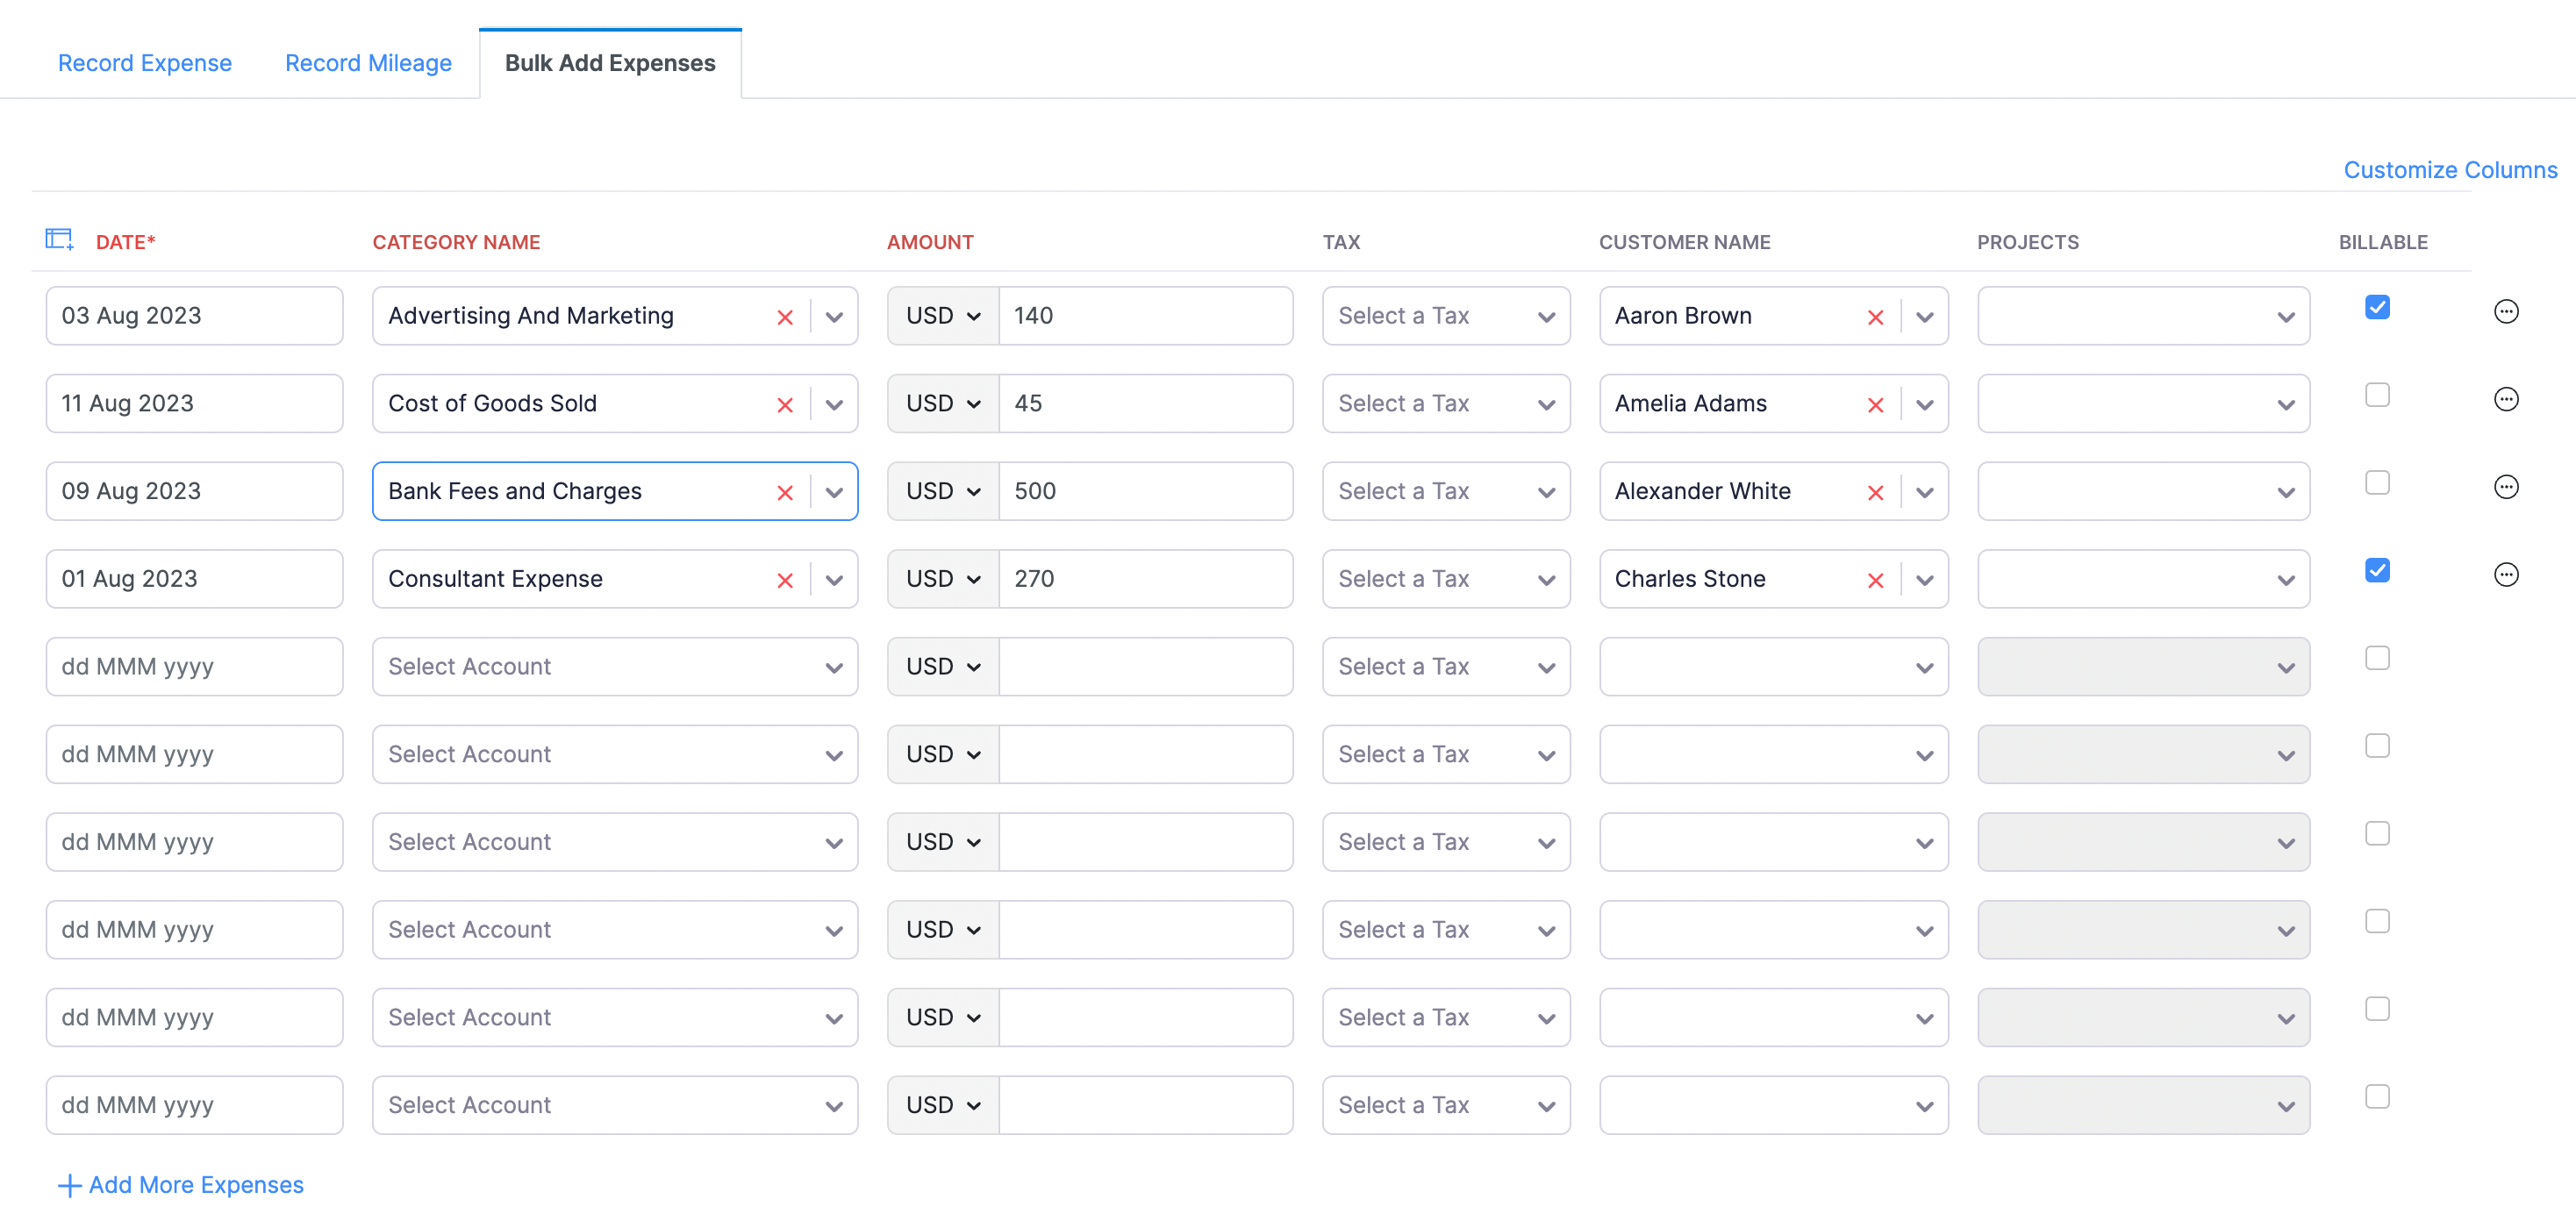
Task: Open the row options menu for the 03 Aug expense
Action: (x=2506, y=311)
